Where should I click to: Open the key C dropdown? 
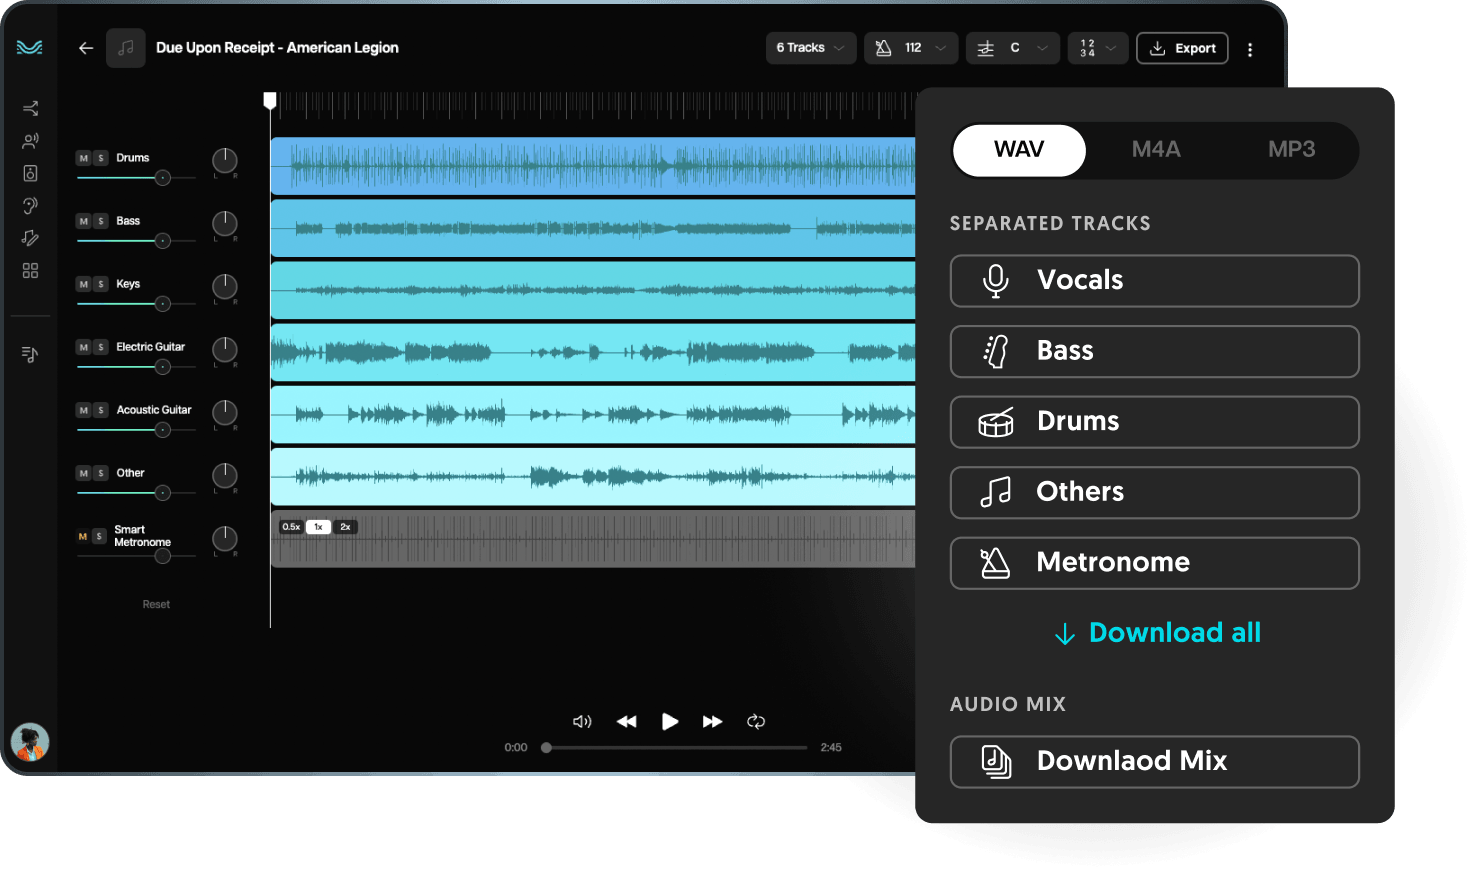tap(1012, 47)
